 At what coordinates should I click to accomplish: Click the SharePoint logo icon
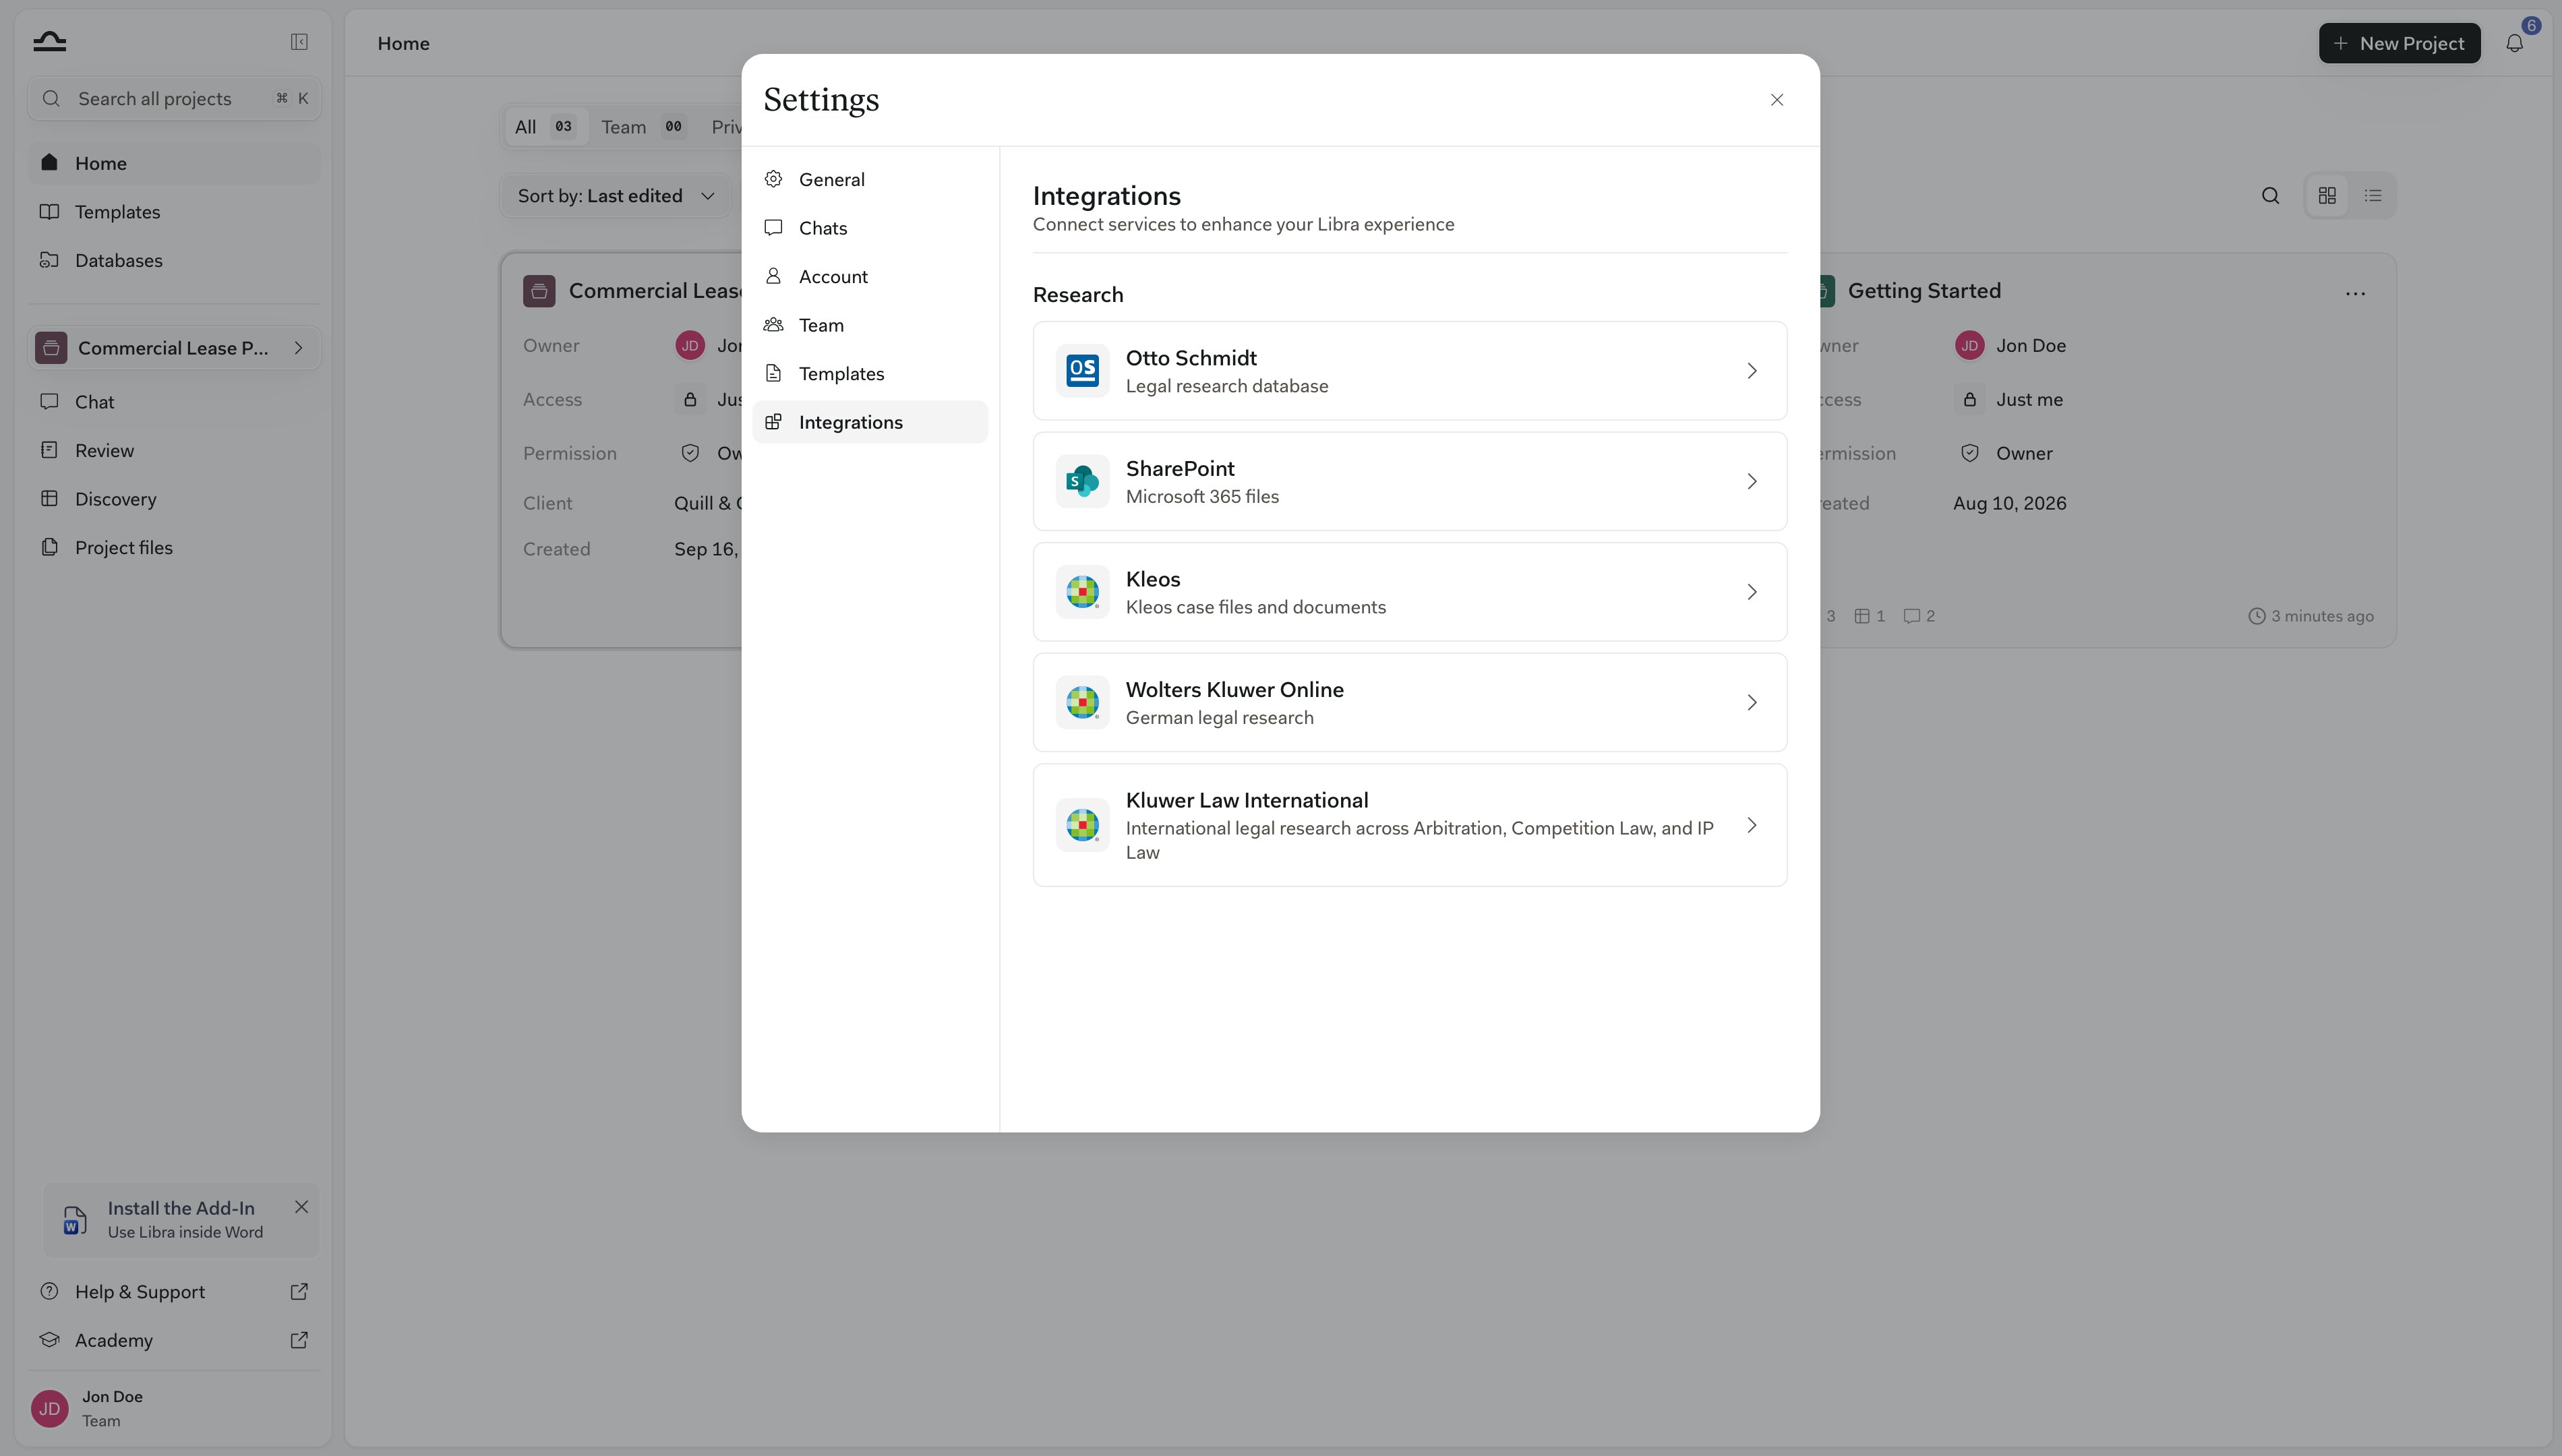pos(1082,481)
